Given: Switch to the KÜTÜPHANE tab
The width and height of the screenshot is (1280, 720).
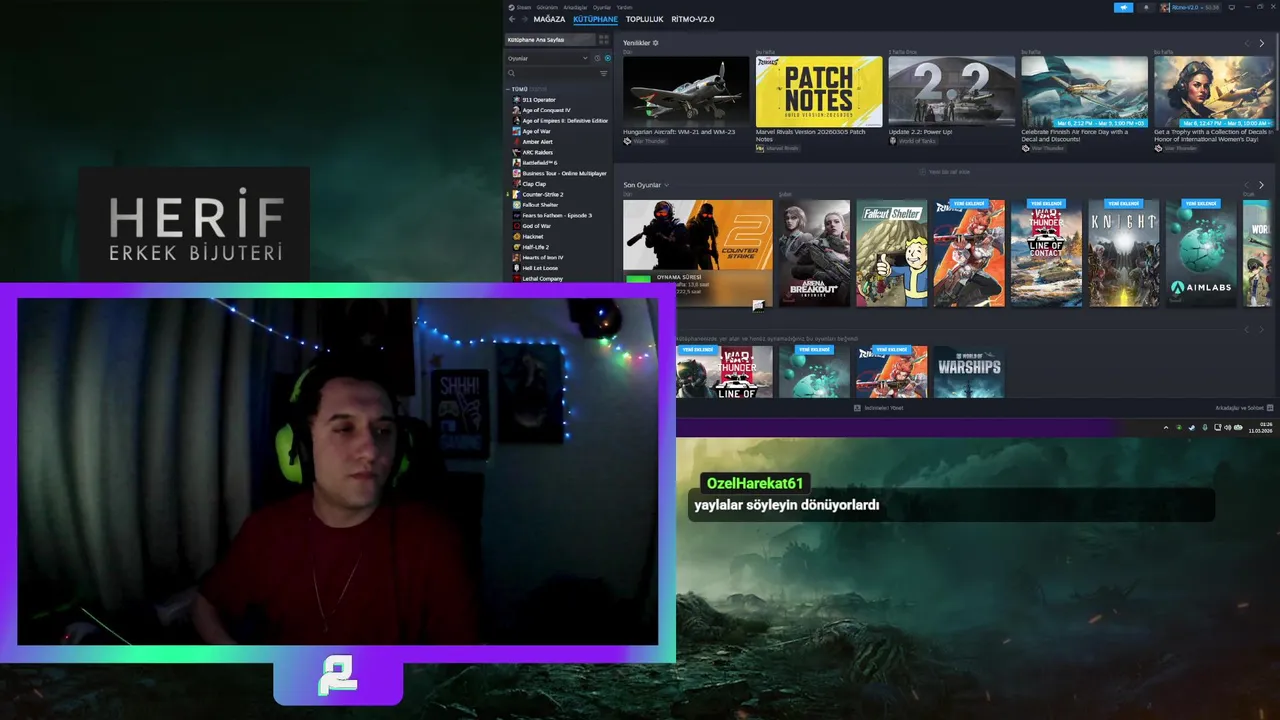Looking at the screenshot, I should (595, 19).
